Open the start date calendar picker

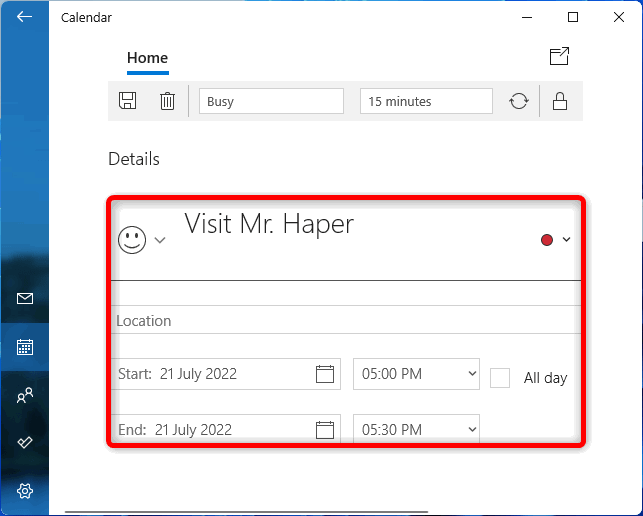pos(325,374)
